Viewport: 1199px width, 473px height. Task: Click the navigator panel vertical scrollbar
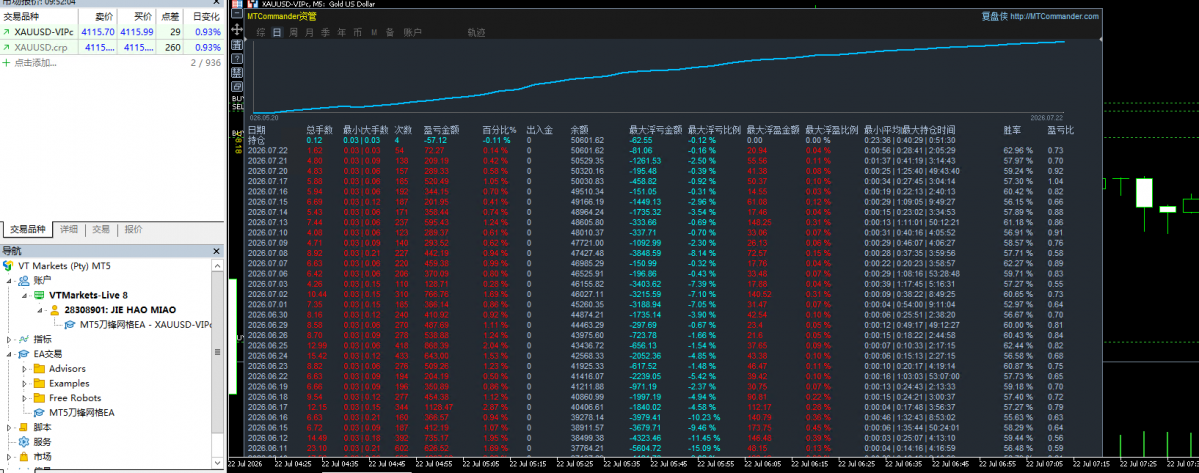217,363
